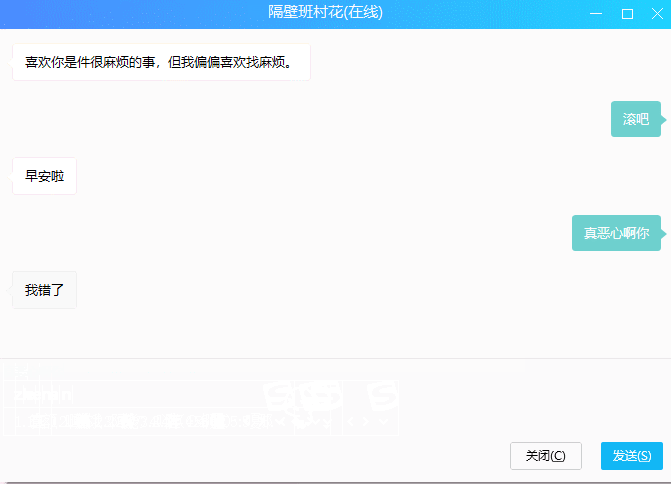The width and height of the screenshot is (671, 484).
Task: Click previous candidate page arrow
Action: [349, 422]
